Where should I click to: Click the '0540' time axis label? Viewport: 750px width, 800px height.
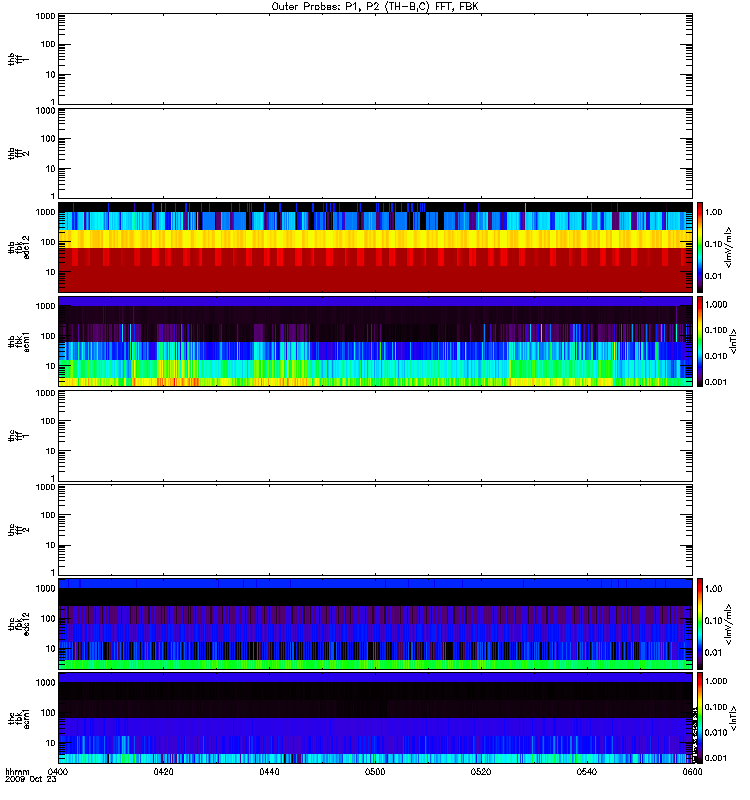pyautogui.click(x=587, y=771)
